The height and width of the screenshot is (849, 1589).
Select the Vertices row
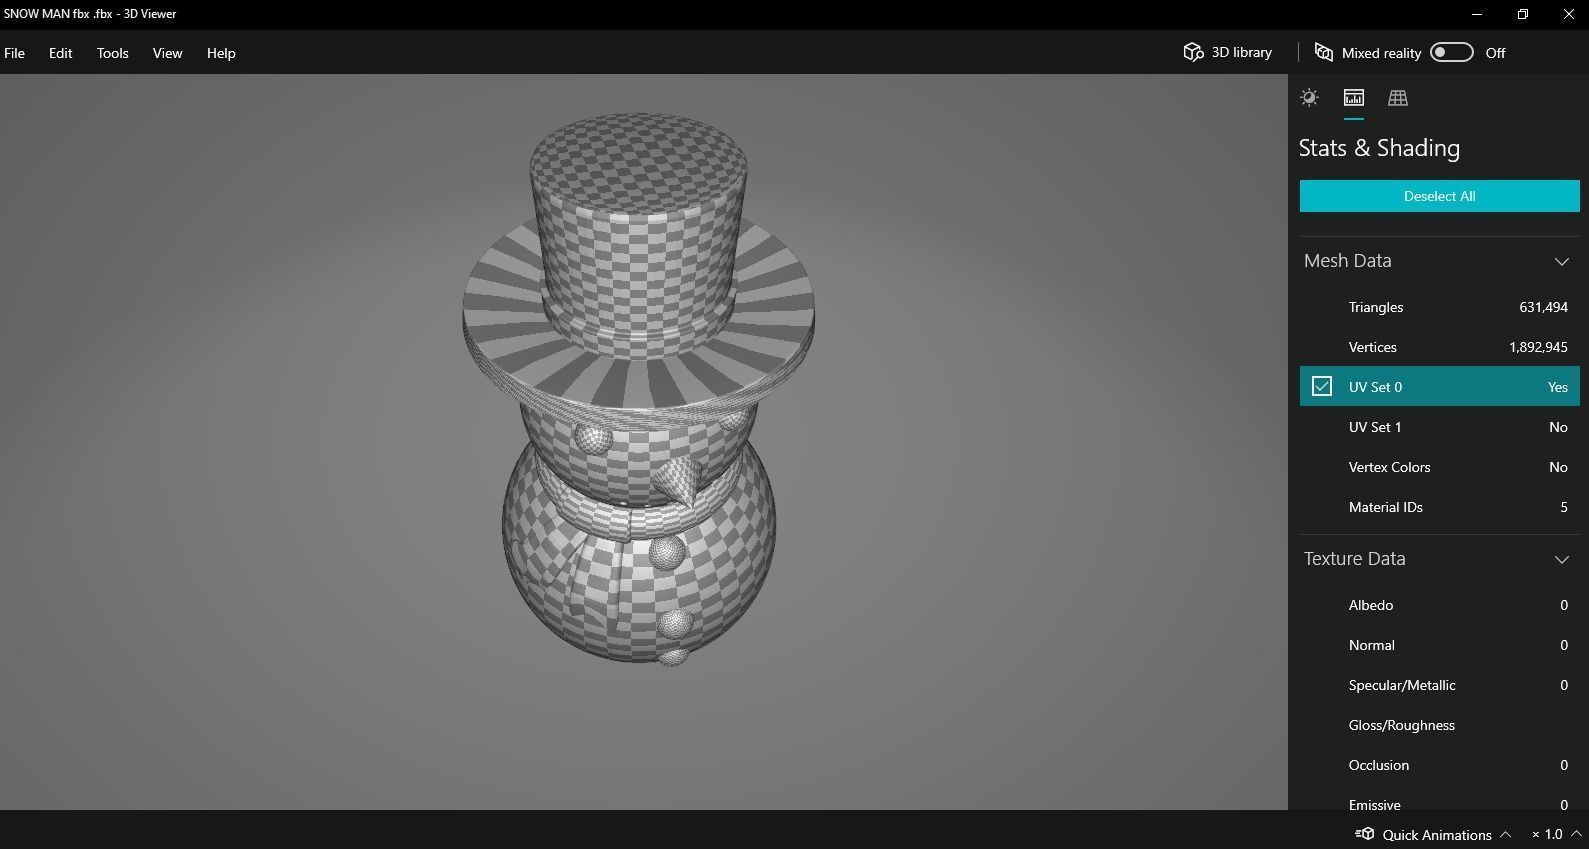tap(1439, 347)
